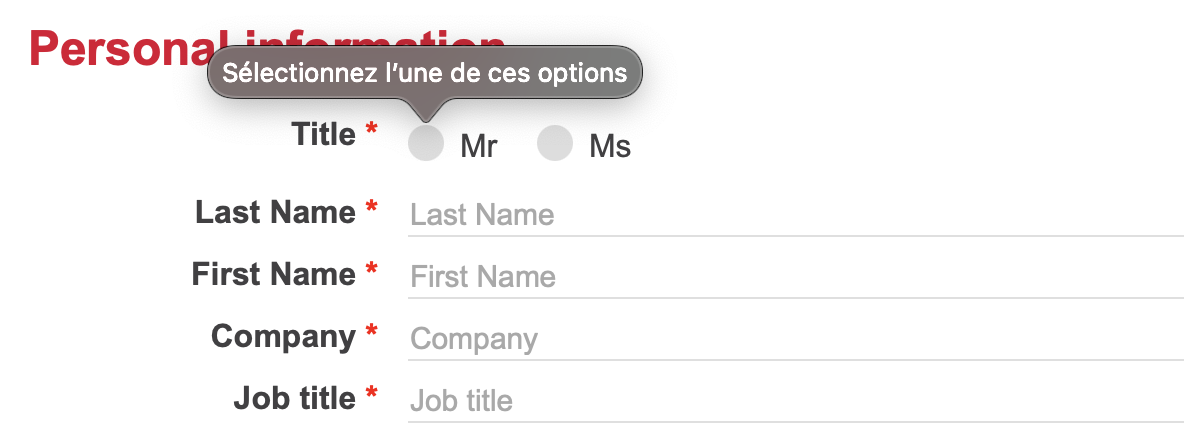Click the red asterisk beside Last Name
The width and height of the screenshot is (1204, 438).
tap(372, 209)
